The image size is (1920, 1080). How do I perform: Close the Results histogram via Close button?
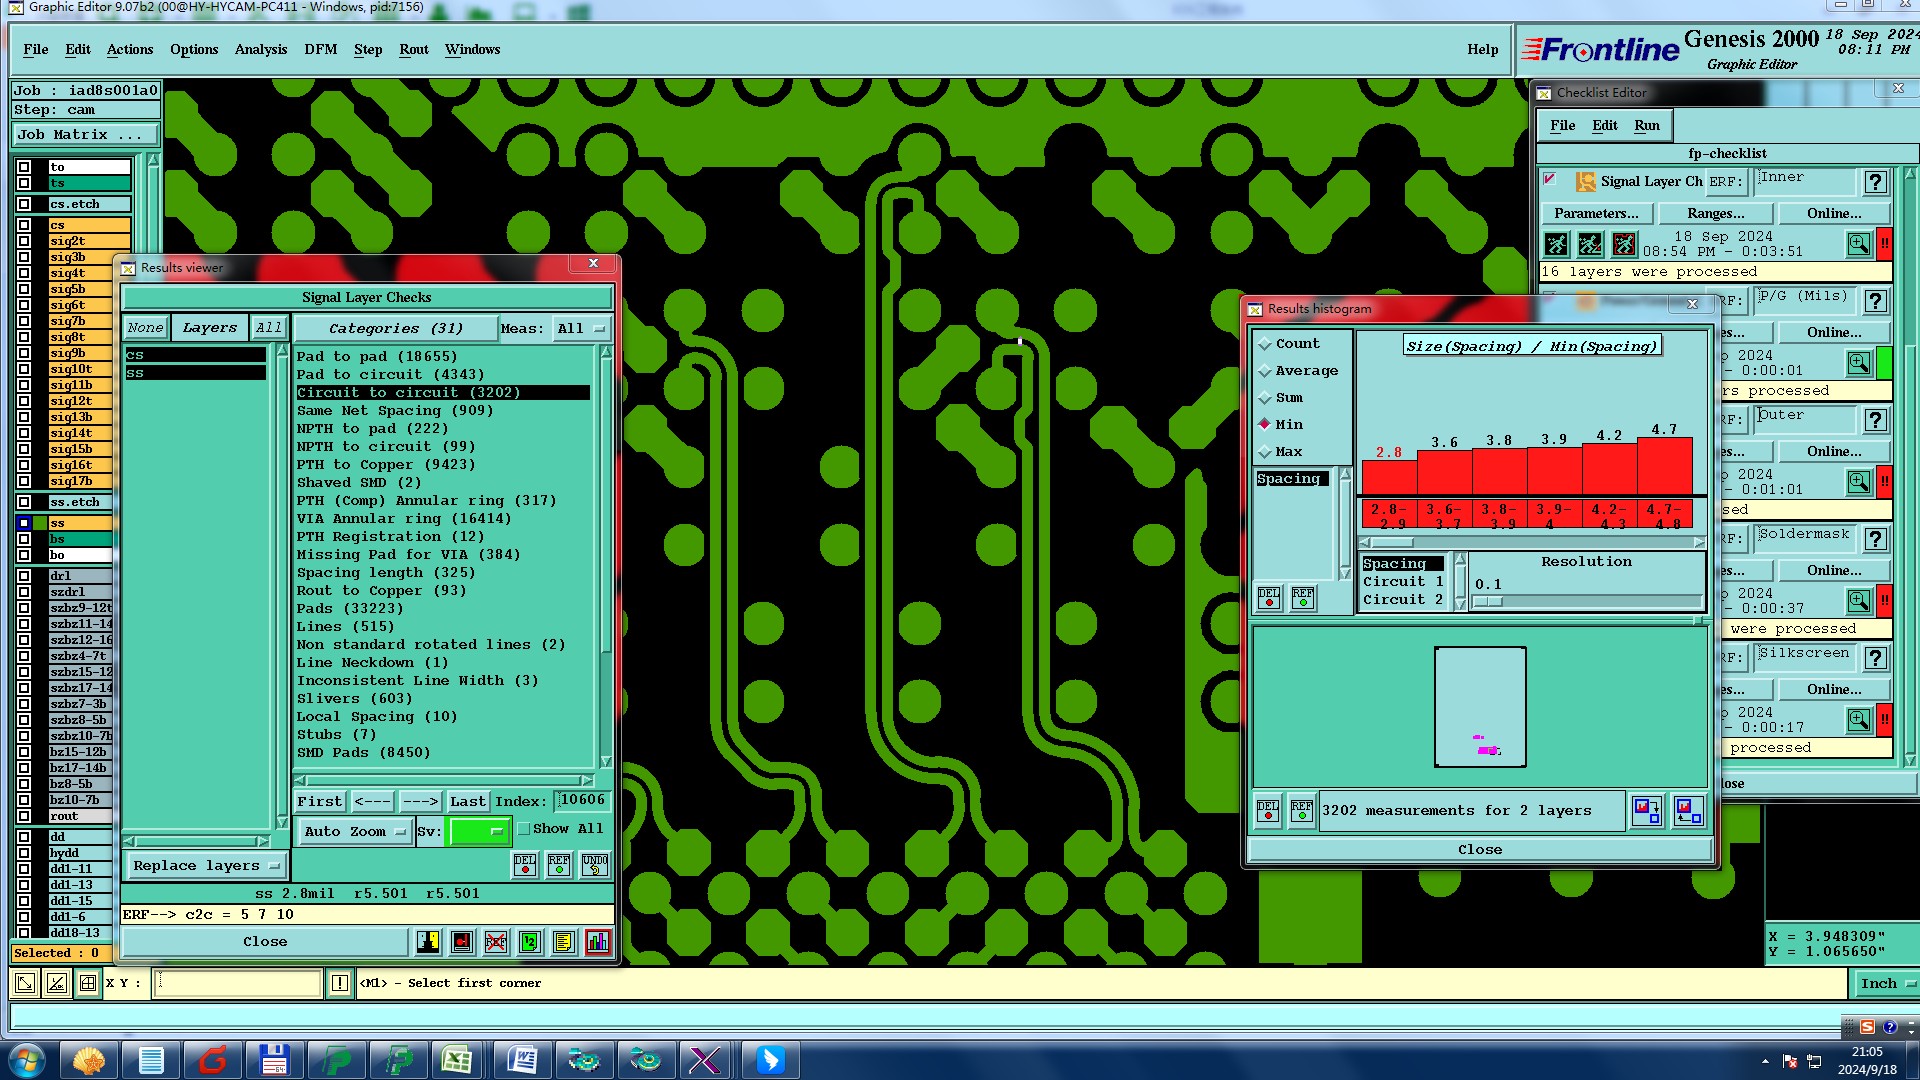(x=1480, y=850)
